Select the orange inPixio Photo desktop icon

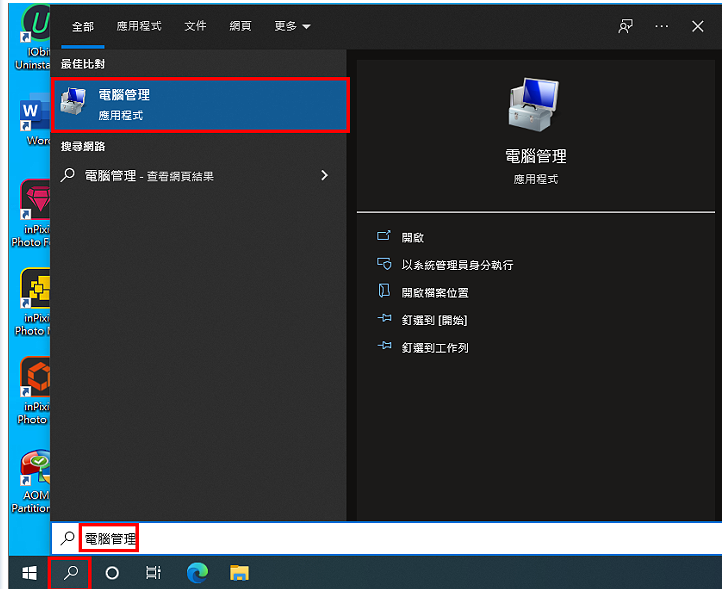[x=33, y=391]
